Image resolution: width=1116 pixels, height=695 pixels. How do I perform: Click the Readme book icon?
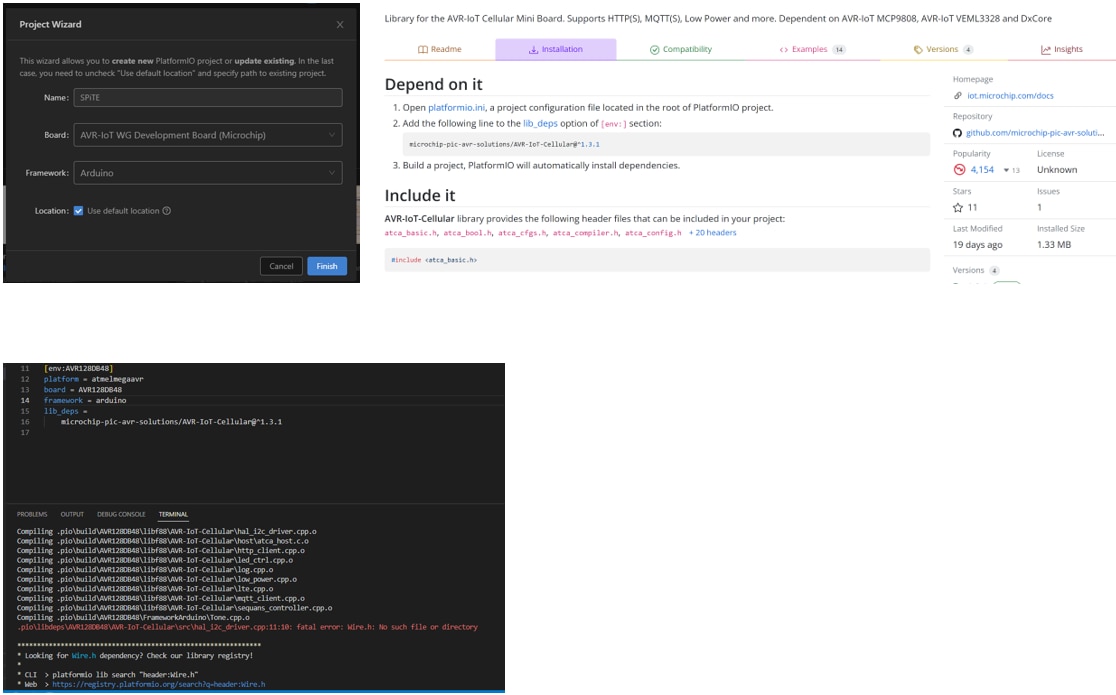(423, 50)
